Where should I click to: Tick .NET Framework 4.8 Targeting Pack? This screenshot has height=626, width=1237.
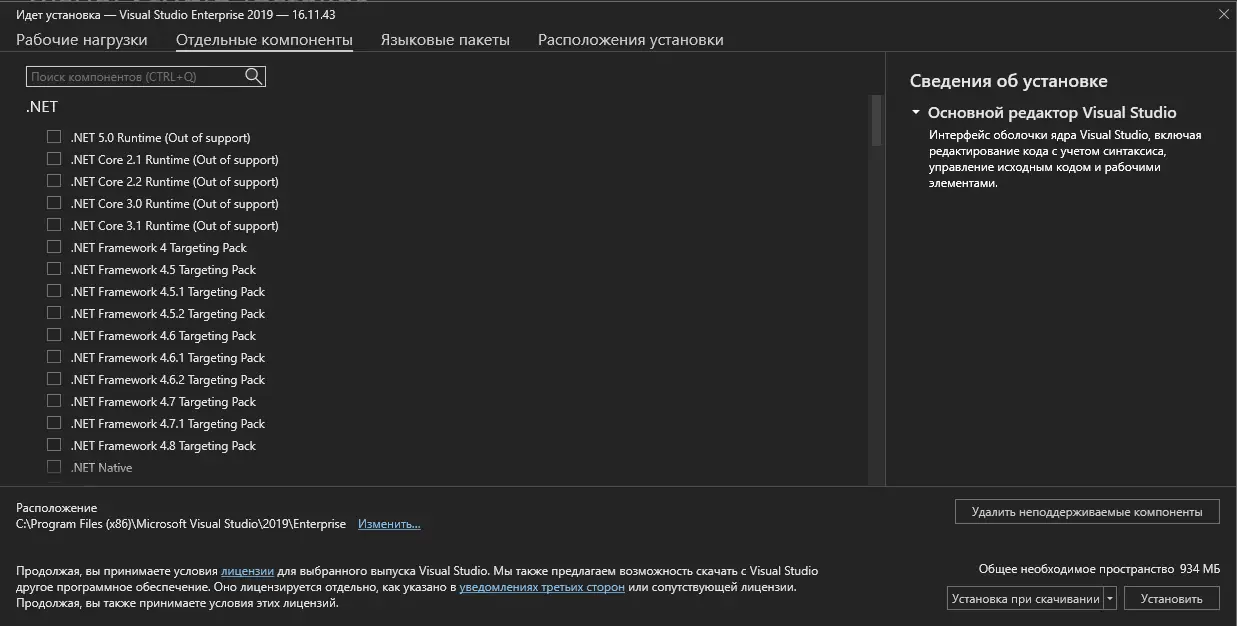54,445
